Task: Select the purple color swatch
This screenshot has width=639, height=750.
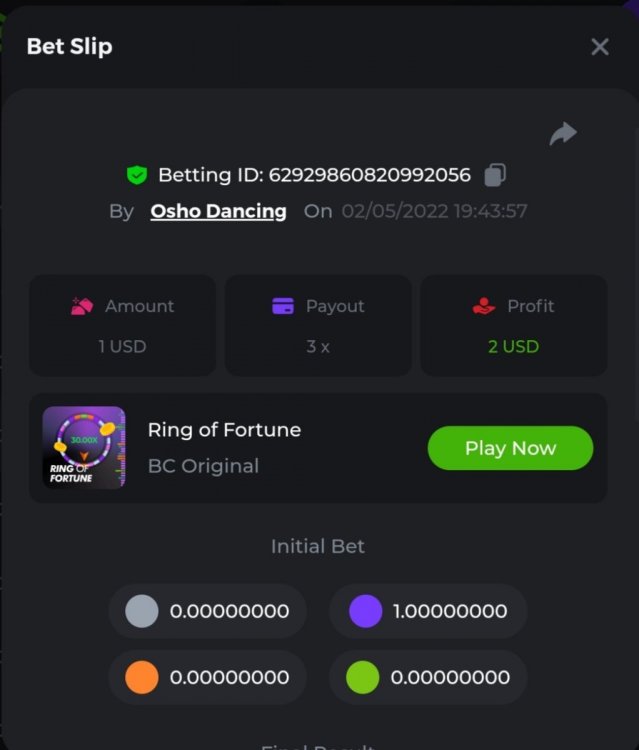Action: 365,611
